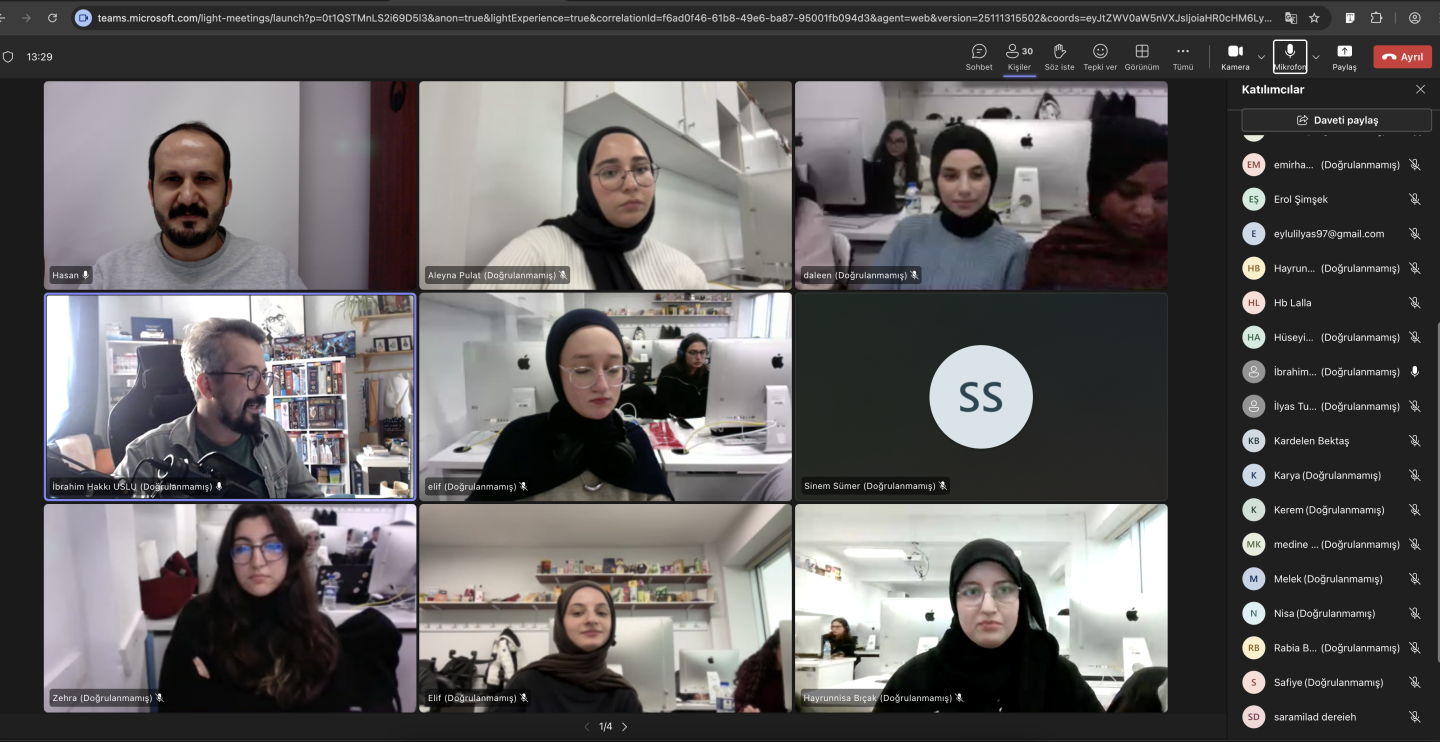The width and height of the screenshot is (1440, 742).
Task: Open the Sohbet chat panel
Action: point(979,57)
